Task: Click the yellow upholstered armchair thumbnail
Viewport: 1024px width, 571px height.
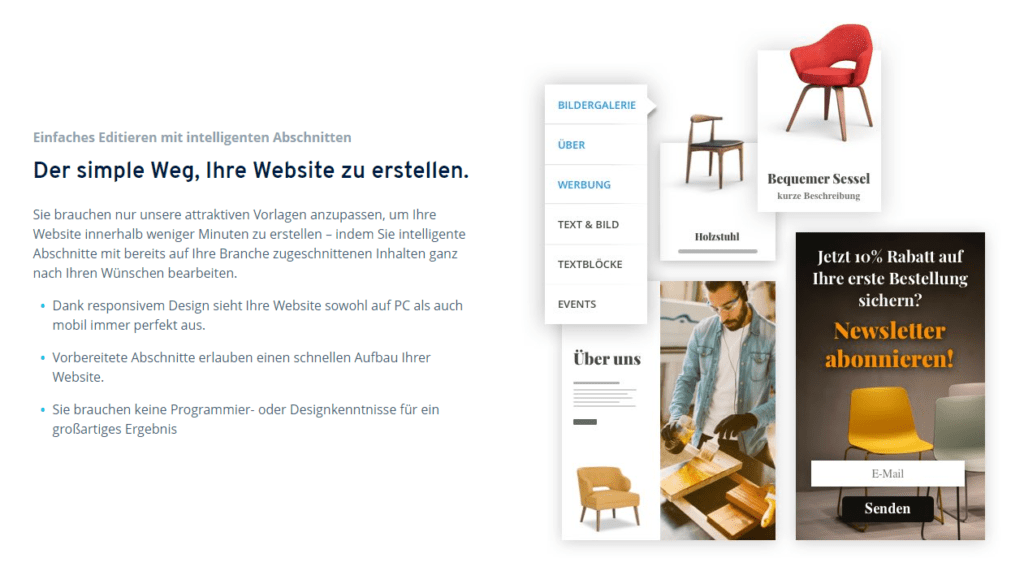Action: (x=608, y=497)
